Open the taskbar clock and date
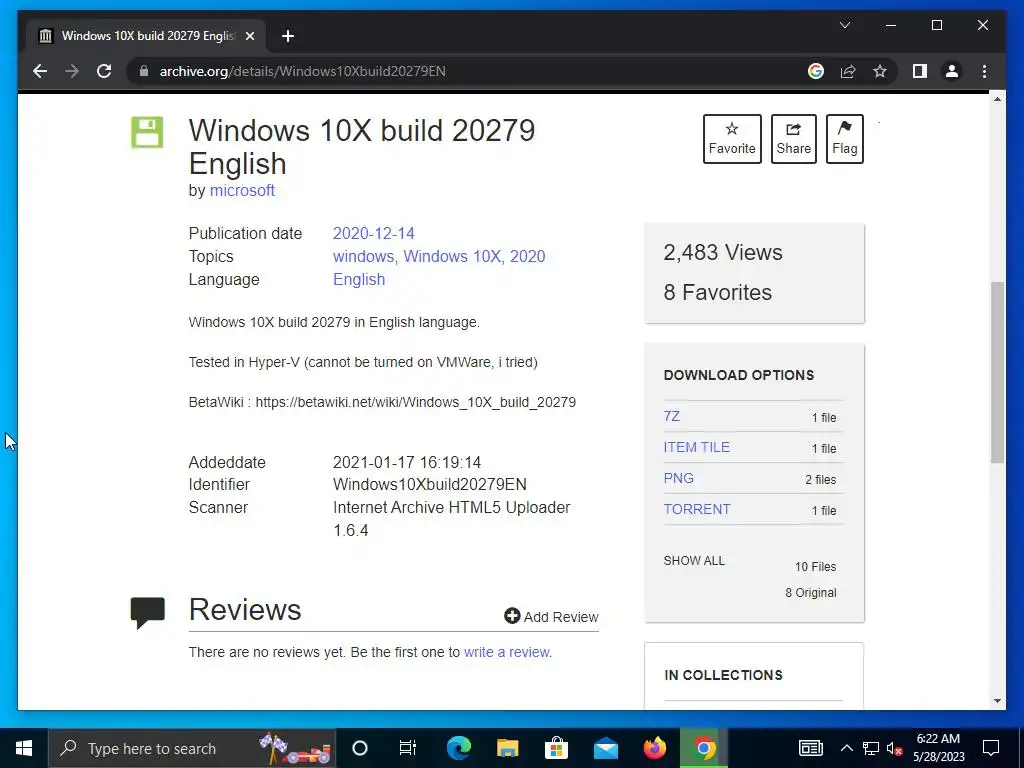Image resolution: width=1024 pixels, height=768 pixels. coord(938,748)
